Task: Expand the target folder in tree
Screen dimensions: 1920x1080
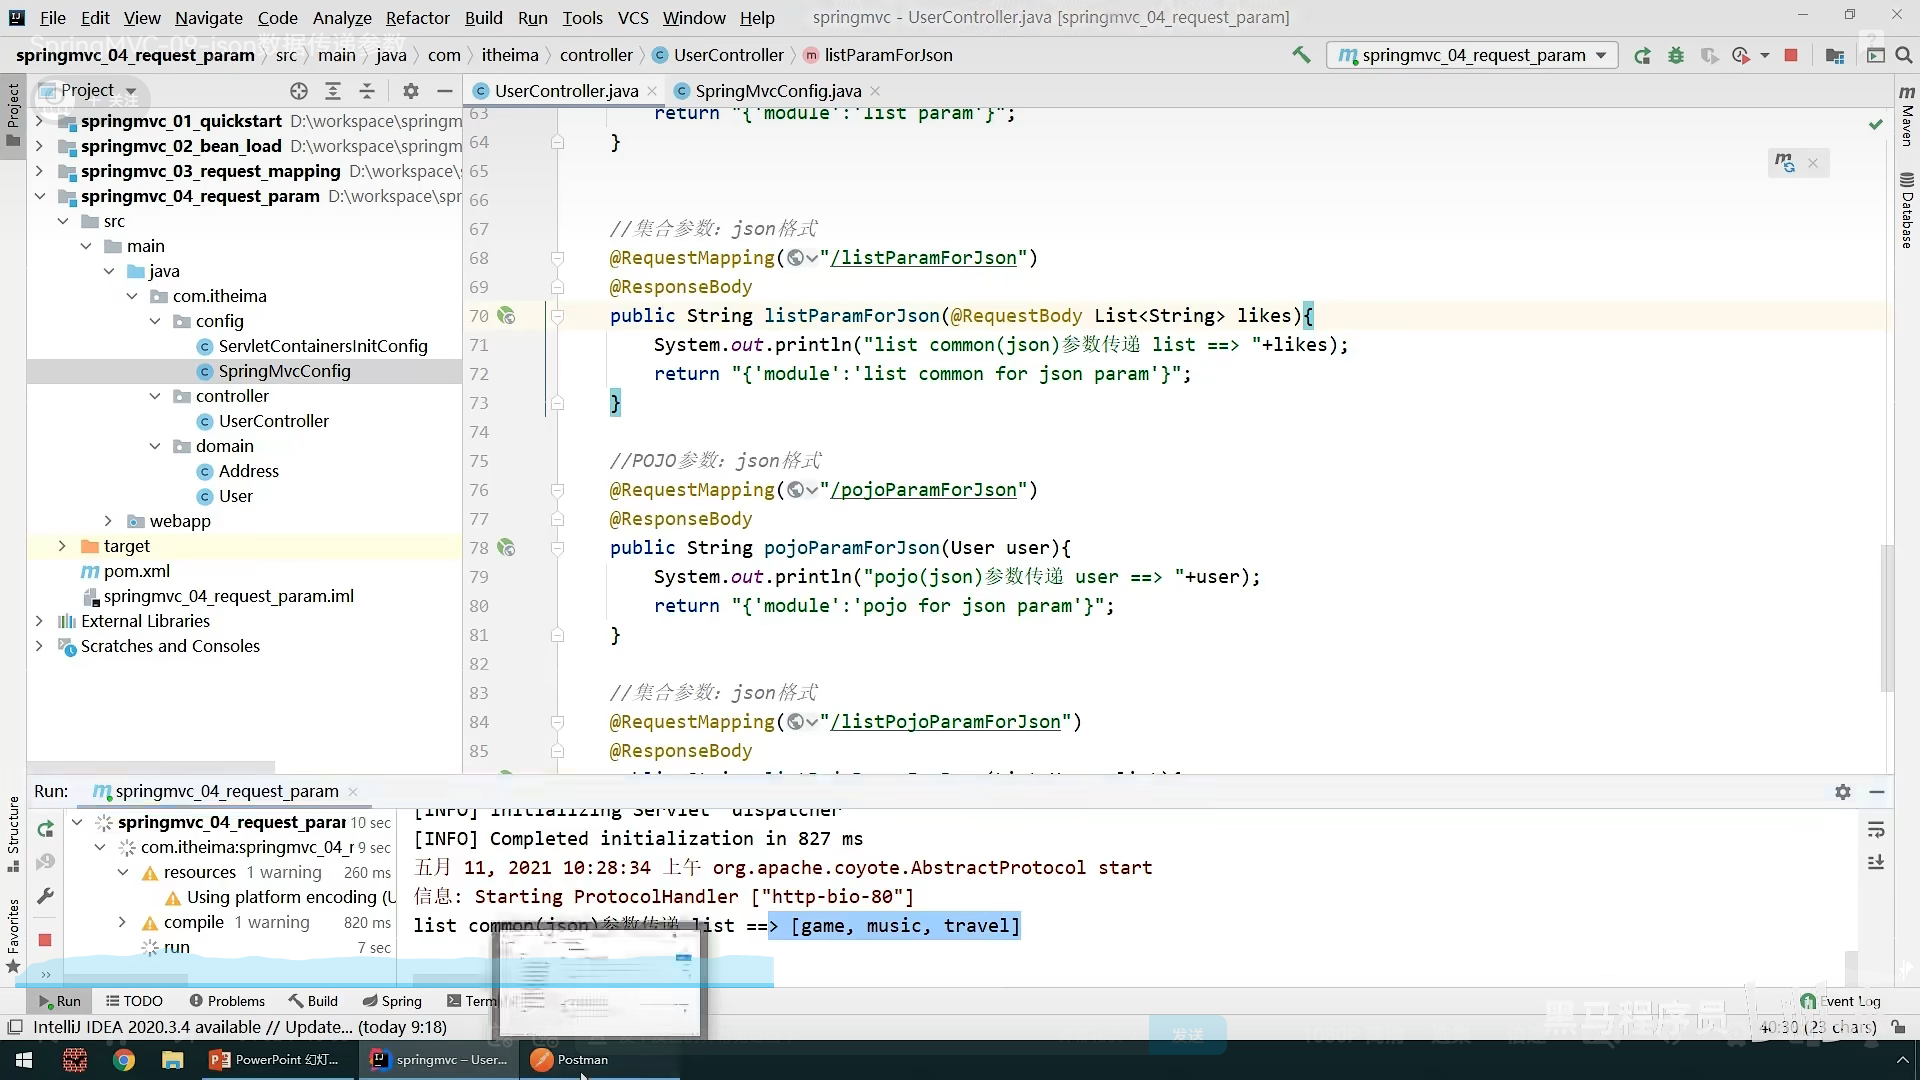Action: [x=62, y=546]
